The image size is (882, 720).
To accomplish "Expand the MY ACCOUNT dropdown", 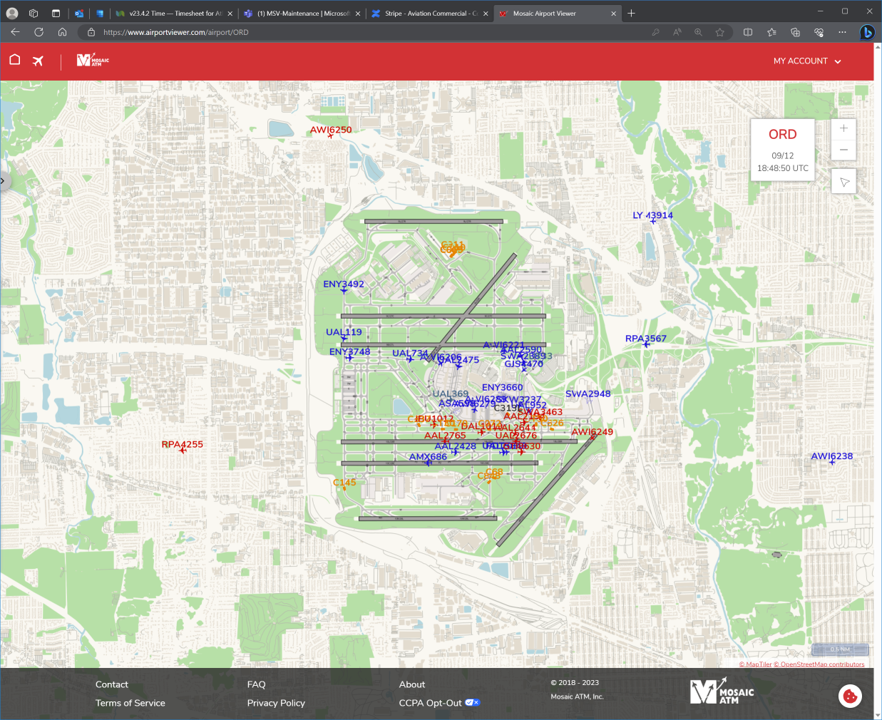I will [807, 61].
